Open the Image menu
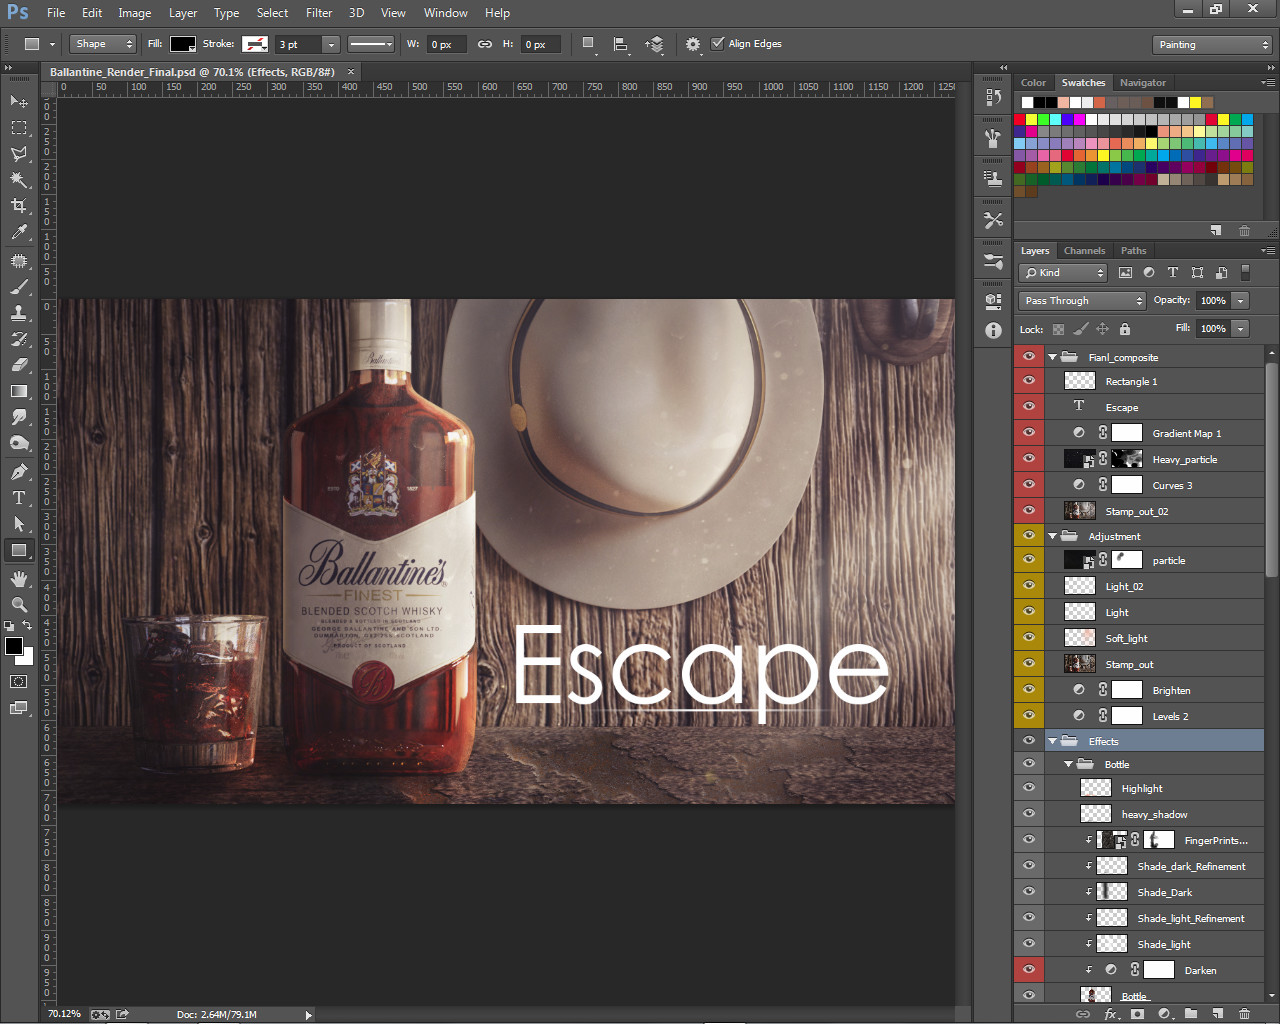 135,13
